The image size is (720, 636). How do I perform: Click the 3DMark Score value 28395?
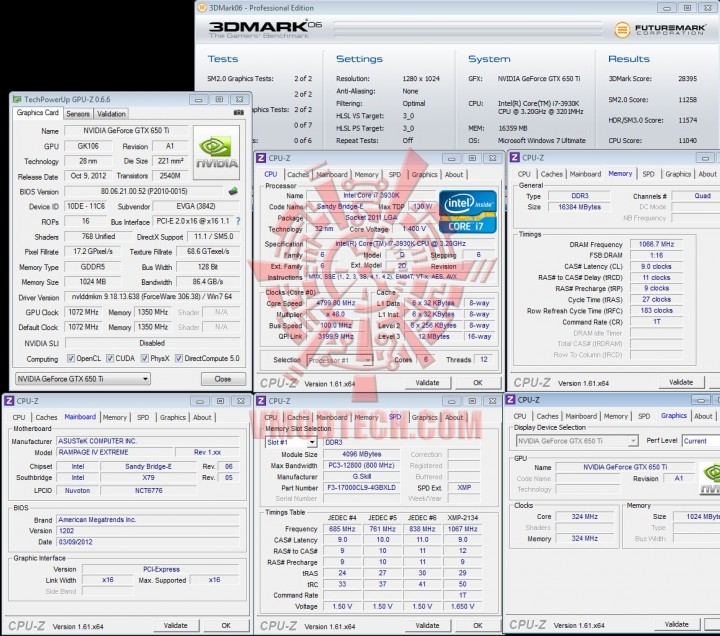click(687, 79)
